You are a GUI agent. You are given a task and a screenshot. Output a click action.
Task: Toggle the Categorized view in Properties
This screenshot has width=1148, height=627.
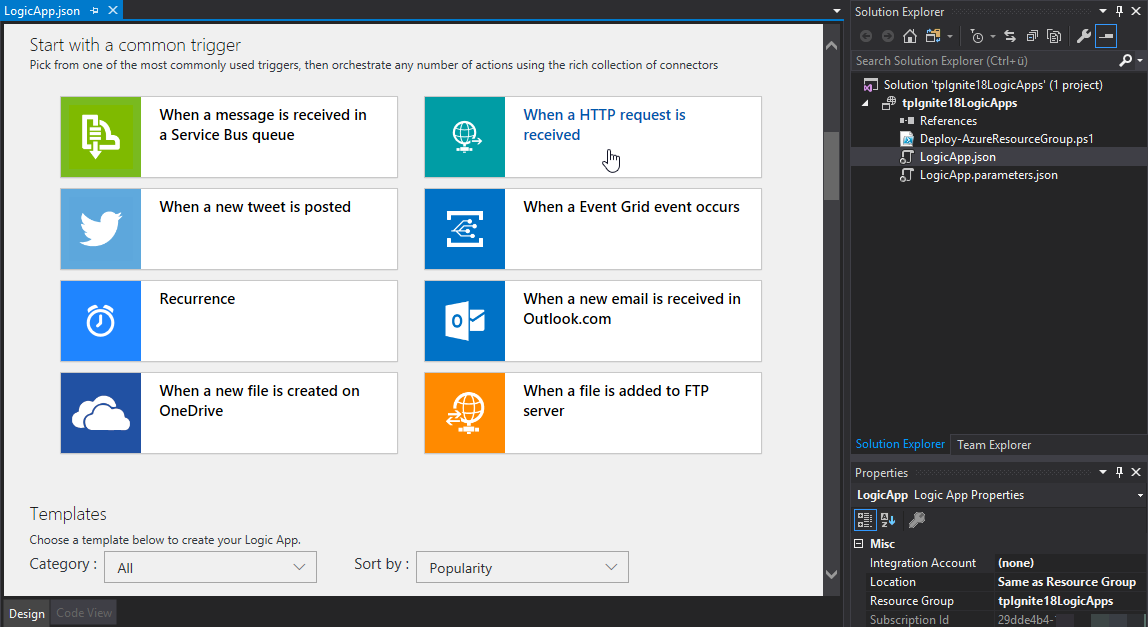865,519
